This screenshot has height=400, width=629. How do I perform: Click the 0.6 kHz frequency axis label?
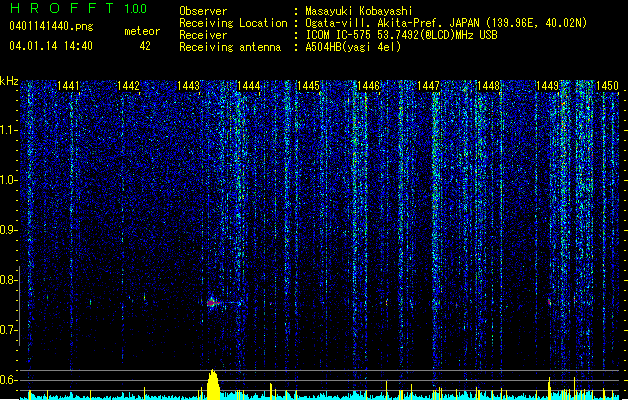[9, 380]
